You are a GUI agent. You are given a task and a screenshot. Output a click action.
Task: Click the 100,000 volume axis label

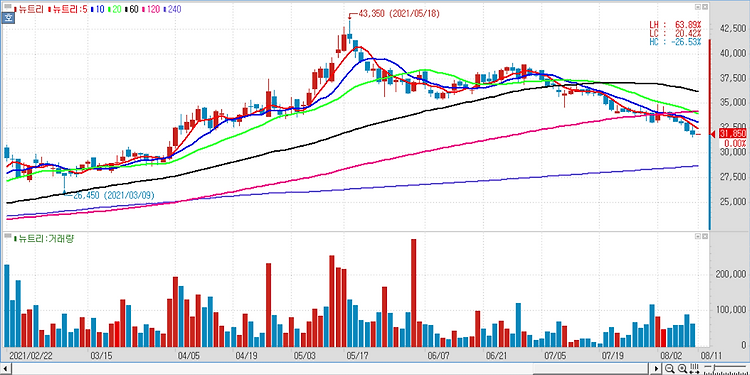click(x=731, y=310)
